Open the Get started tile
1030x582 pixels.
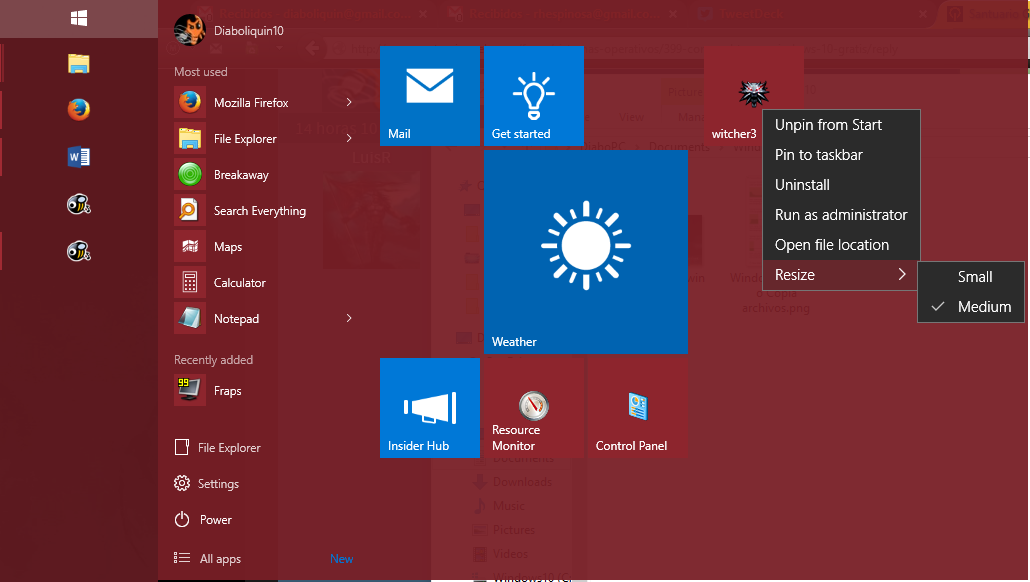coord(533,95)
